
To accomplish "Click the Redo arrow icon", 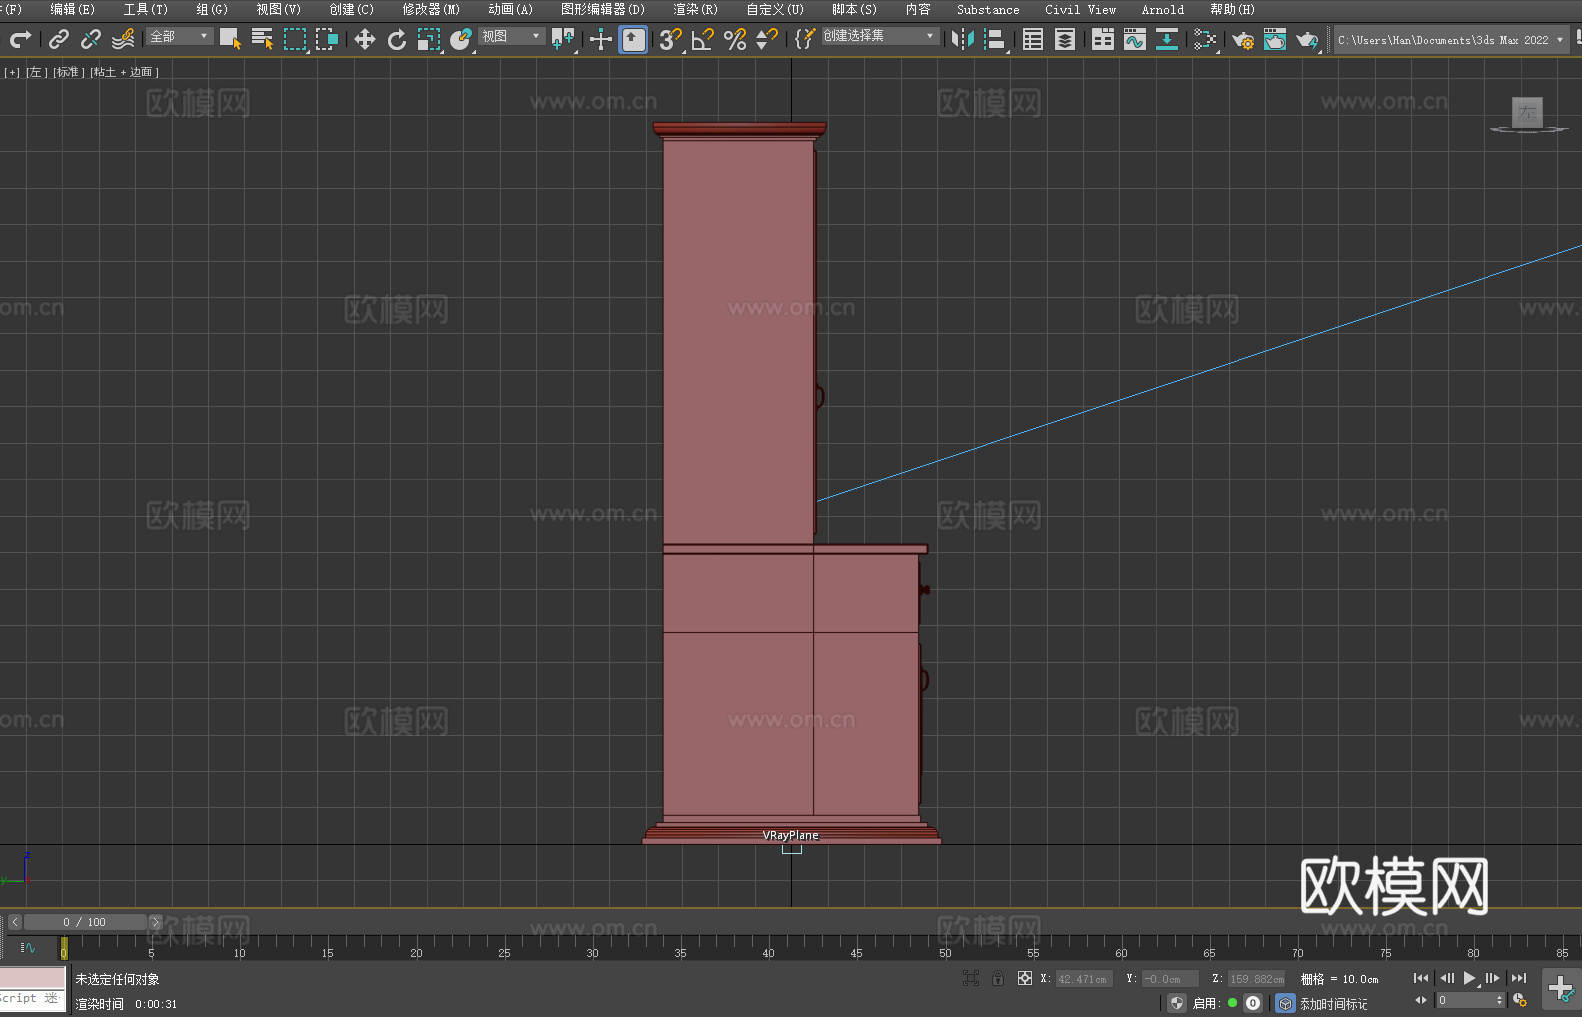I will point(20,39).
